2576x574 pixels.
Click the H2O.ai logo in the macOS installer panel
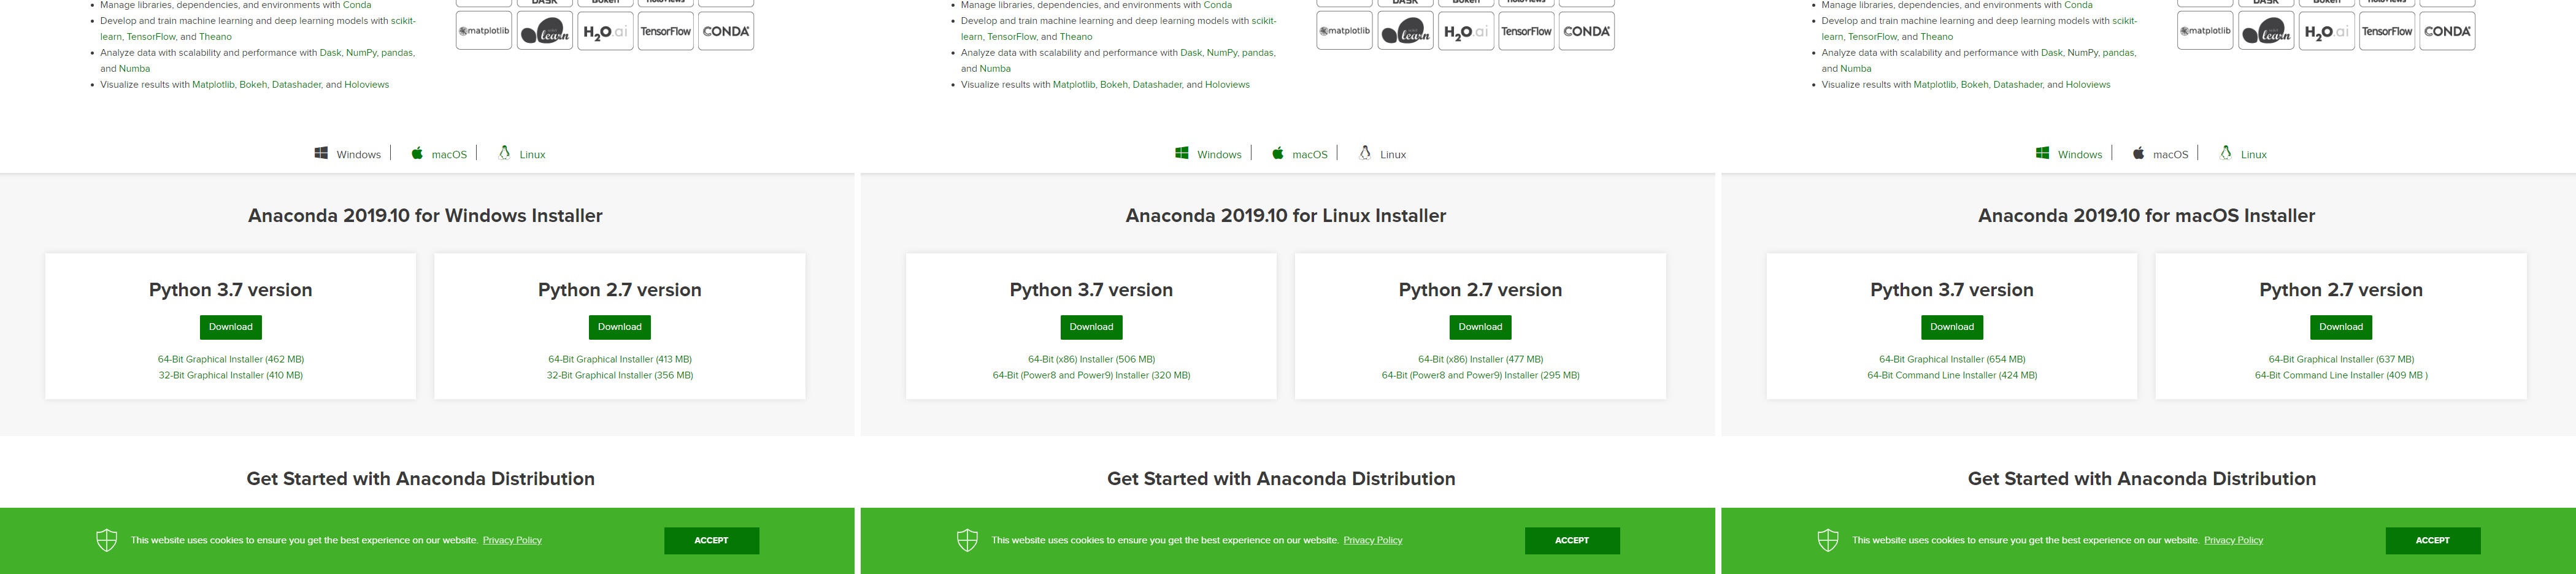click(x=2327, y=31)
